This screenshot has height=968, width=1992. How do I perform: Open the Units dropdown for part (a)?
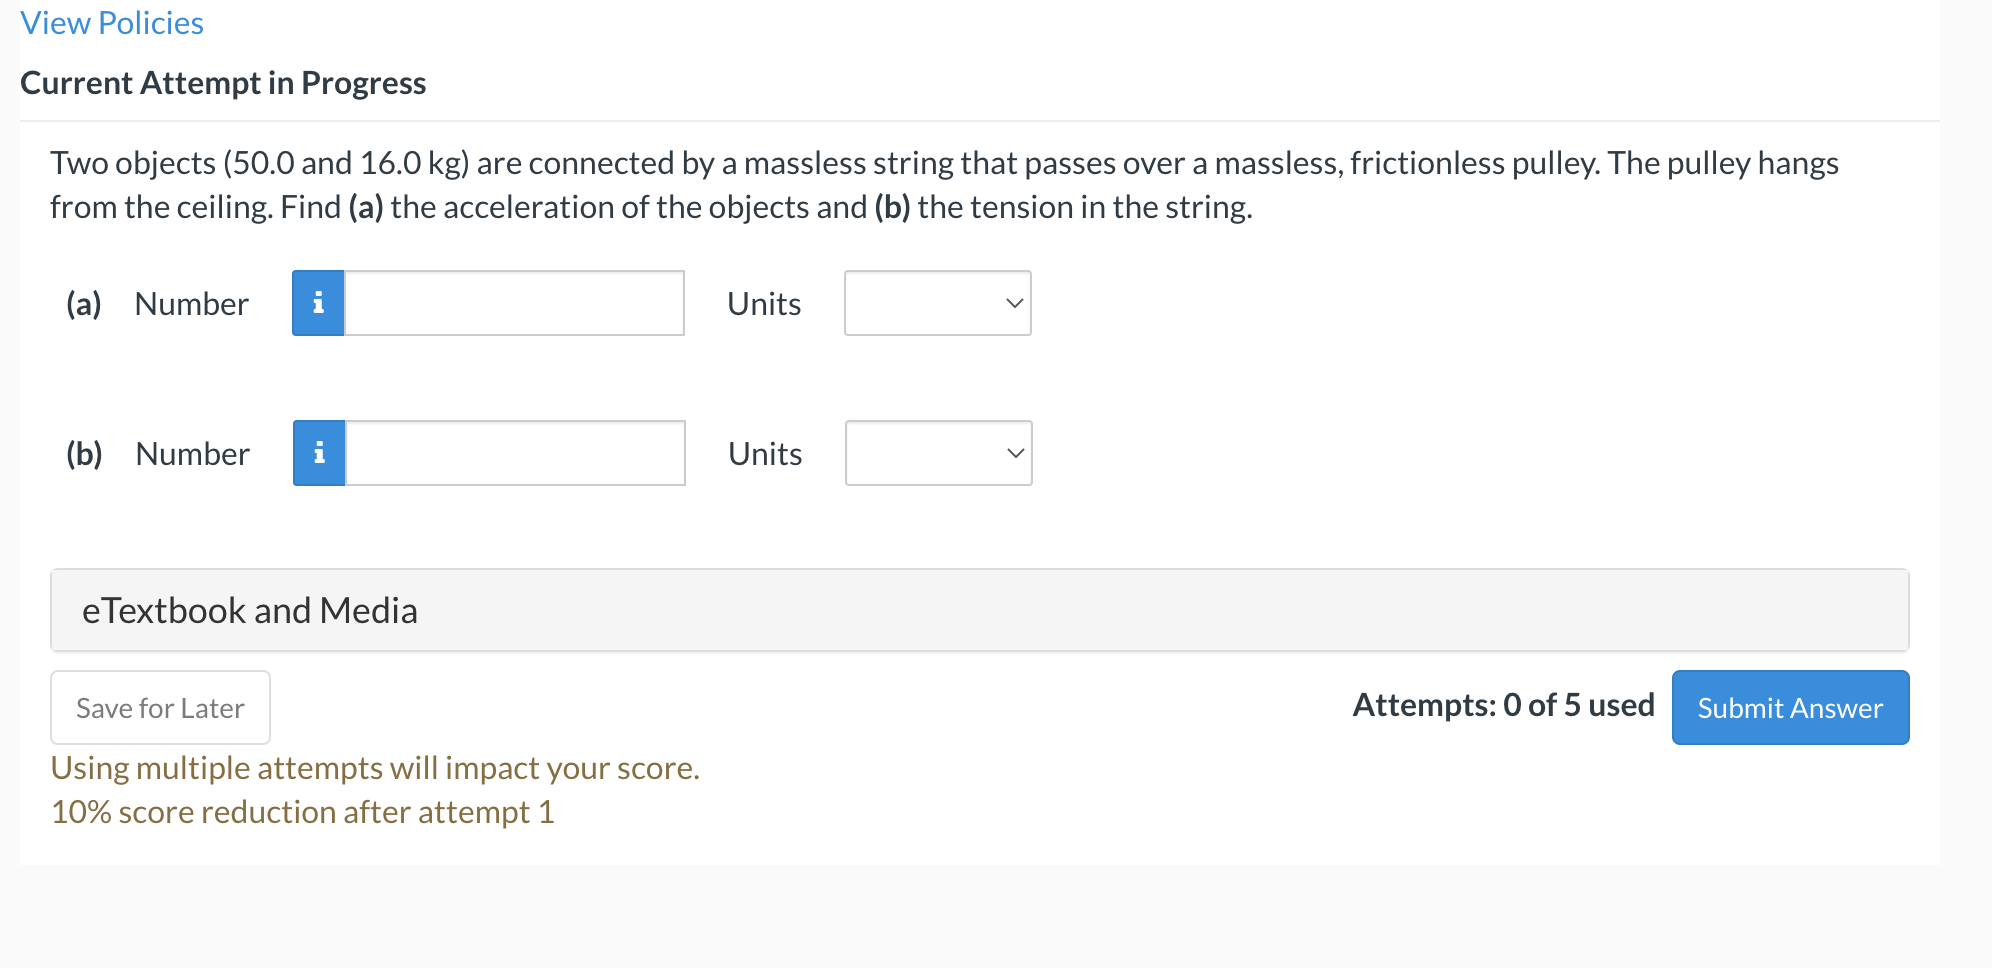938,303
